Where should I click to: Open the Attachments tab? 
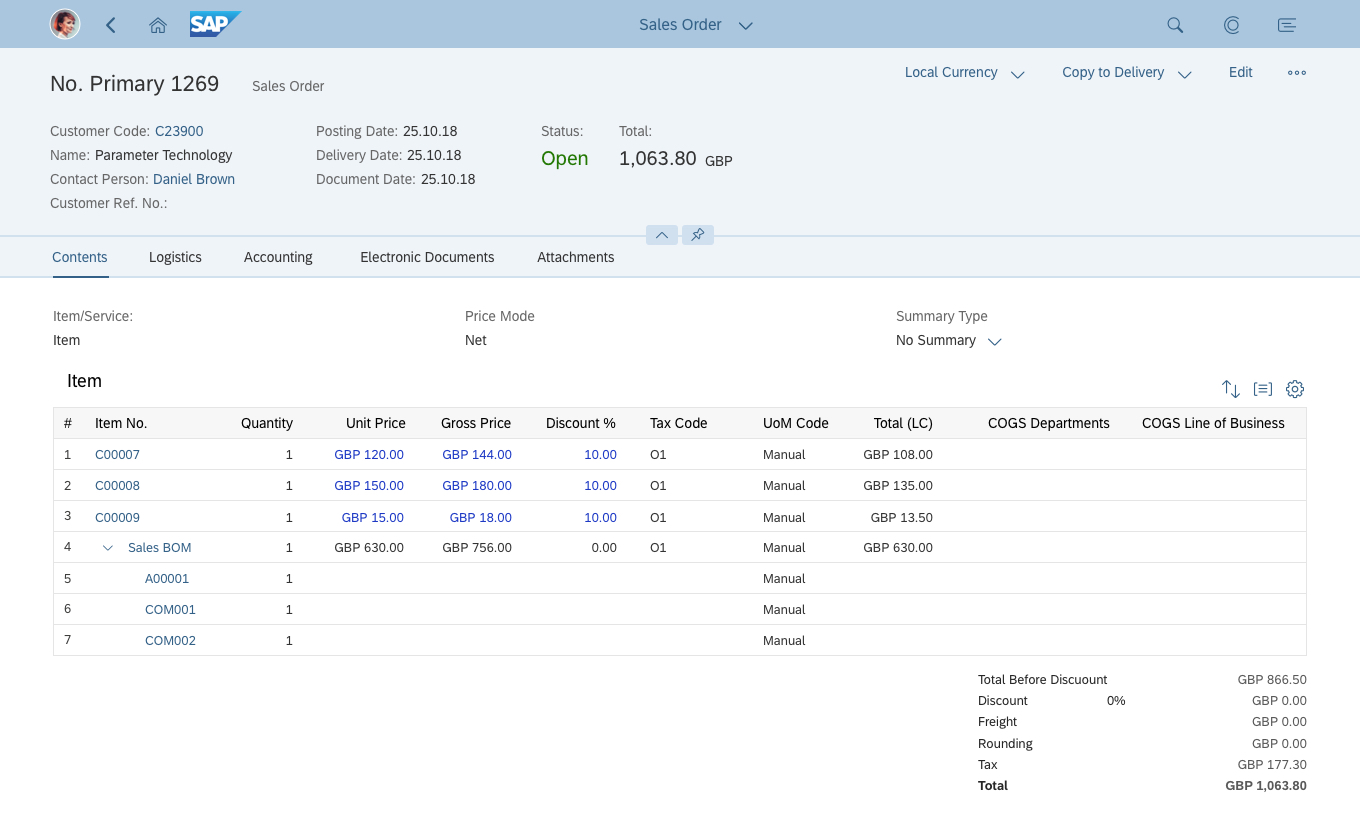[x=575, y=257]
